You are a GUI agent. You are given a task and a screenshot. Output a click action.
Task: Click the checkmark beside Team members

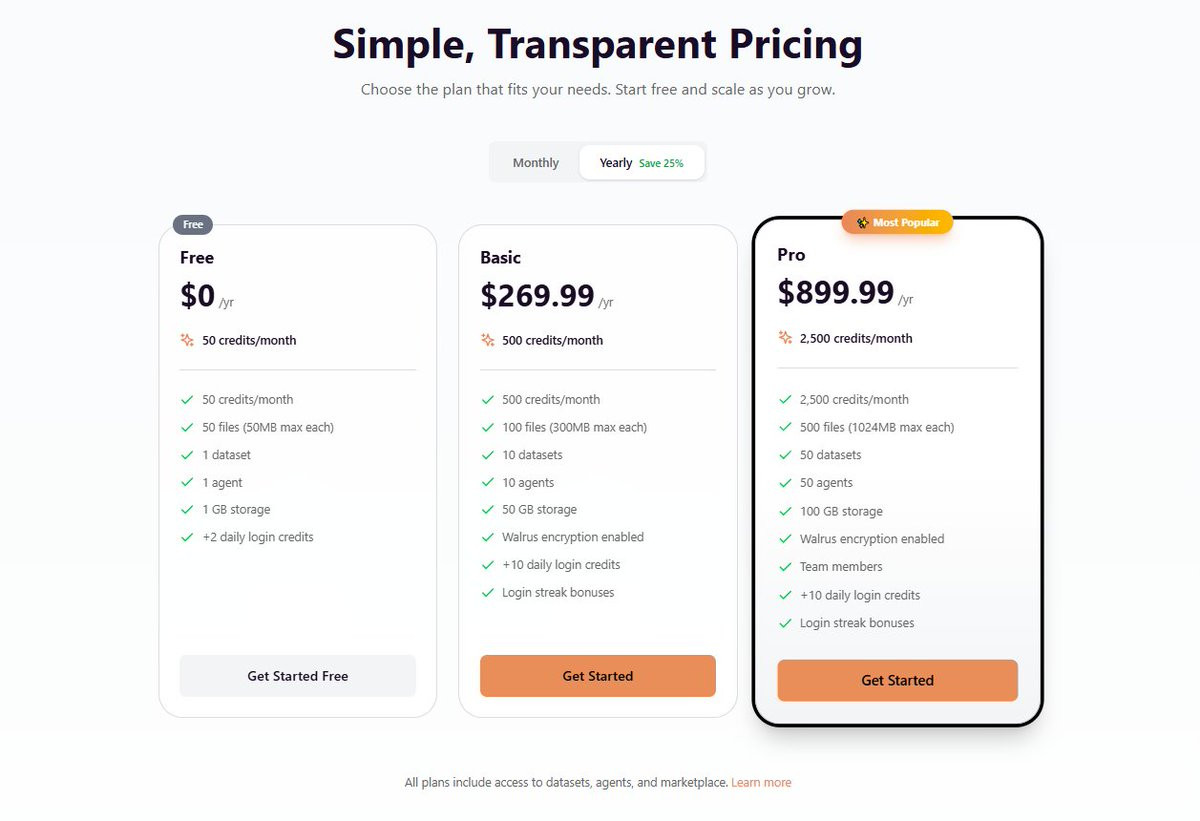pyautogui.click(x=785, y=567)
